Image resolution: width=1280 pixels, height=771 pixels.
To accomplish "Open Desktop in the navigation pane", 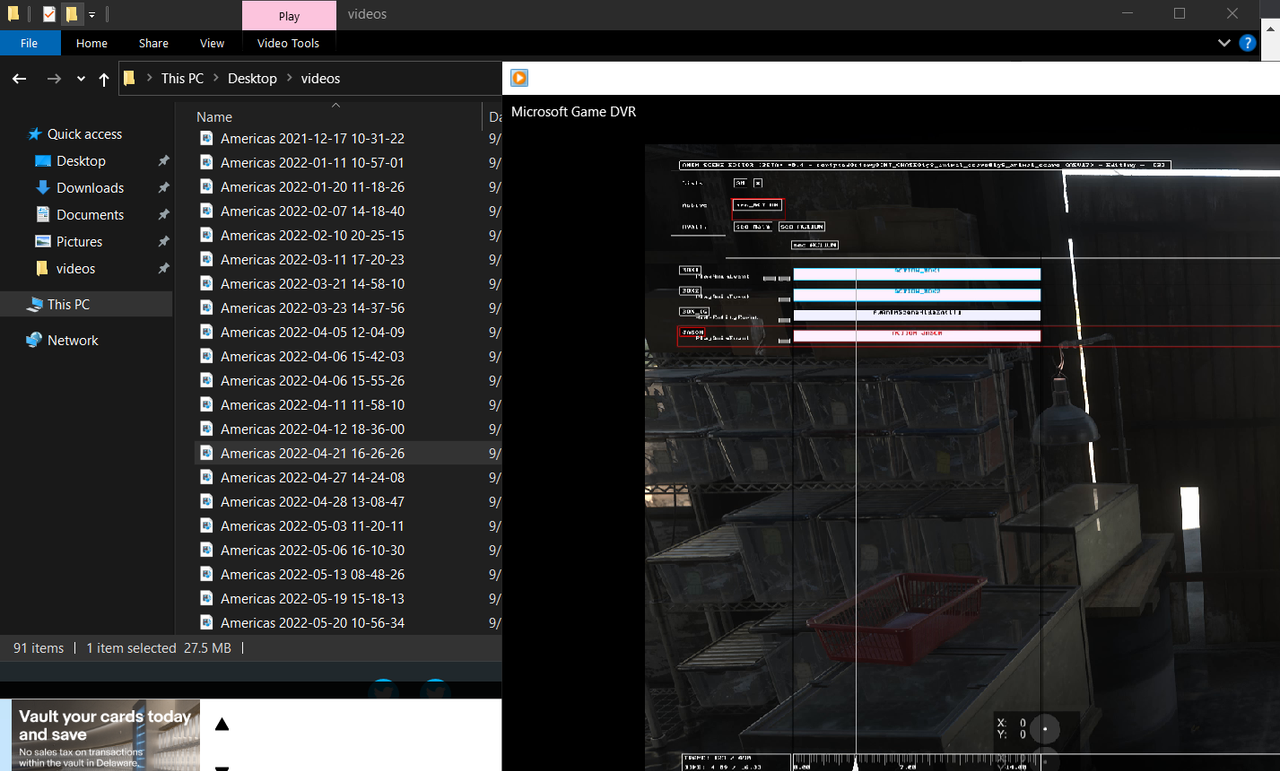I will [81, 161].
